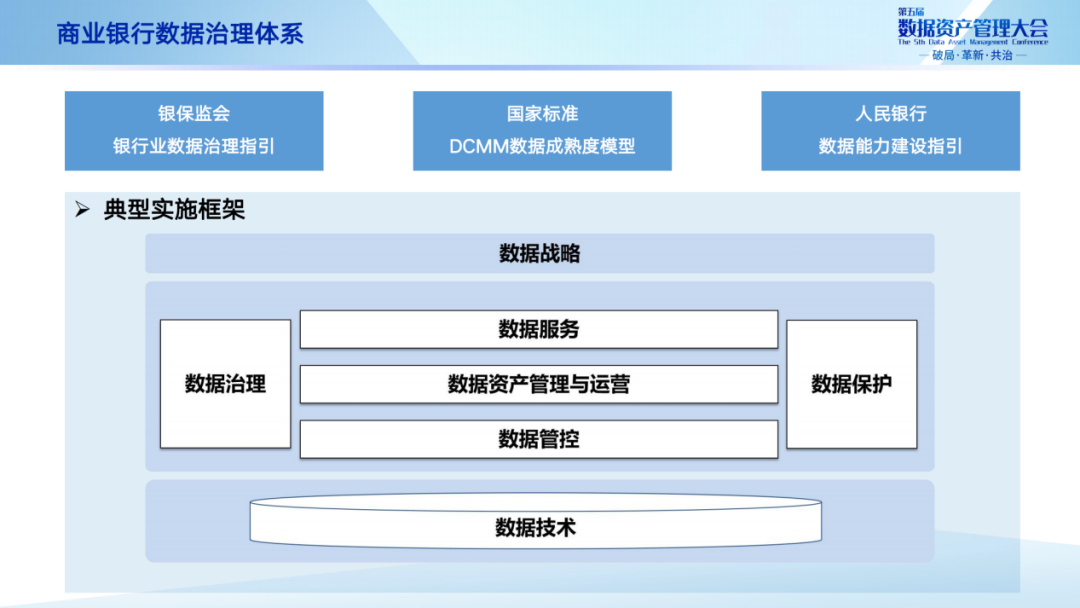Viewport: 1080px width, 608px height.
Task: Click the 银行业数据治理指引 label
Action: [x=194, y=147]
